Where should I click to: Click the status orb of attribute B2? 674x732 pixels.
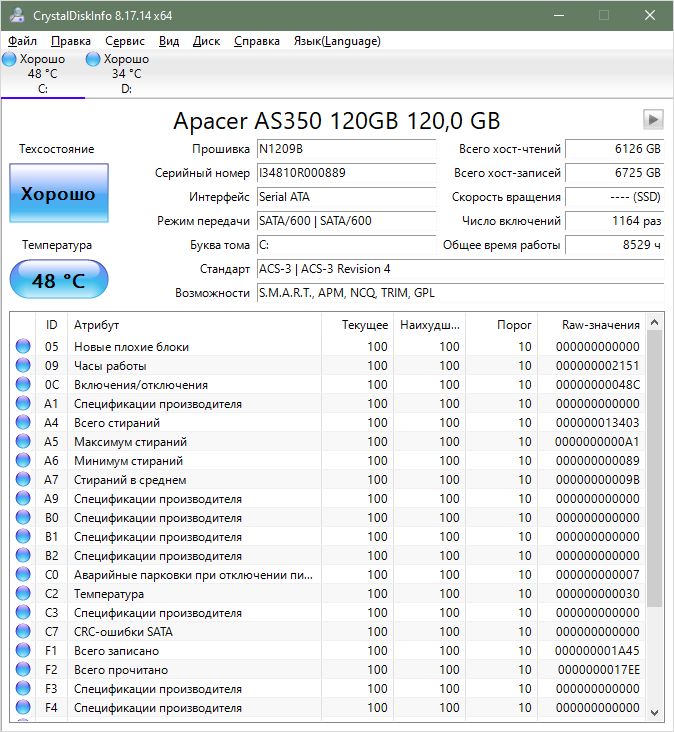pyautogui.click(x=23, y=556)
